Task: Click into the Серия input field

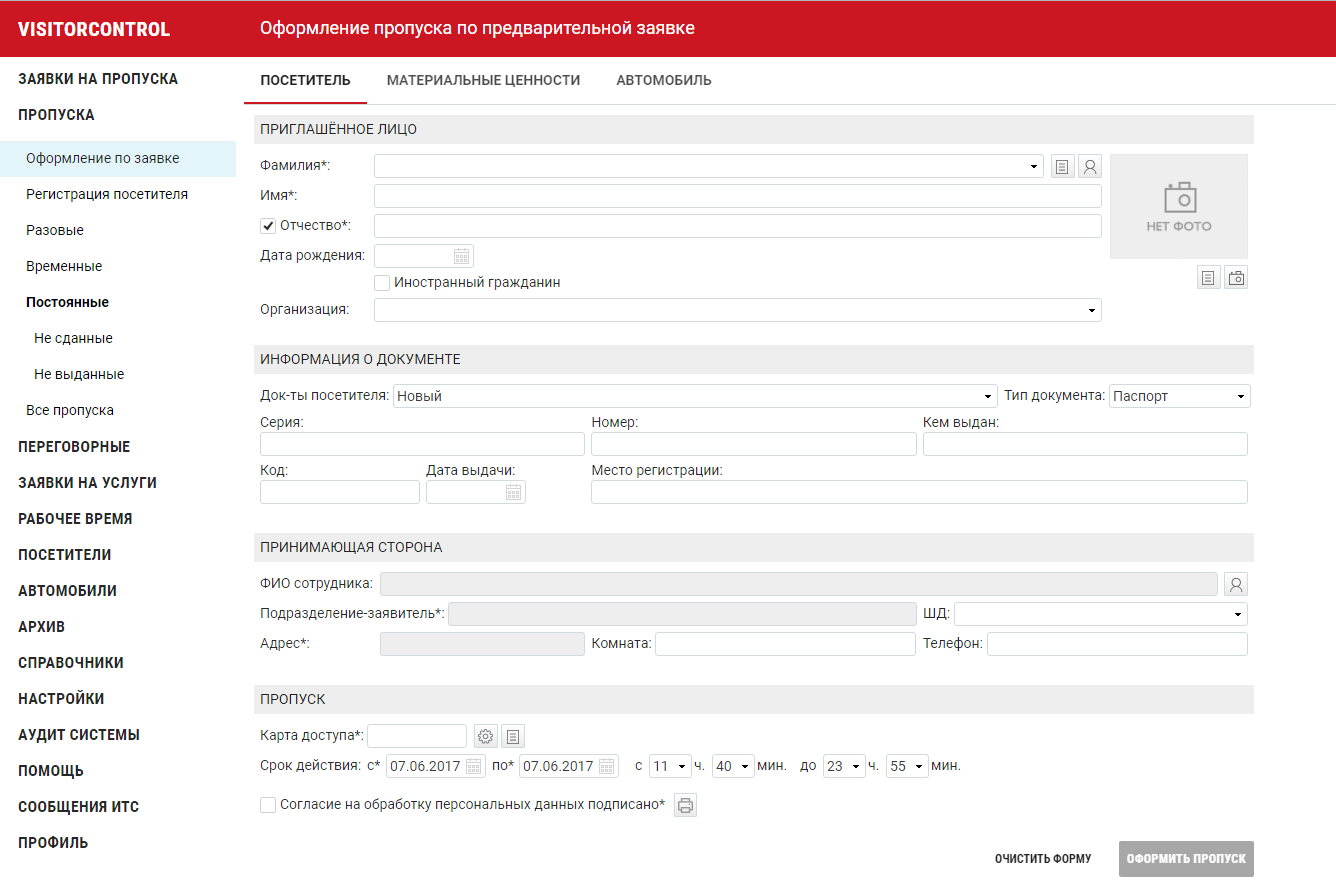Action: (422, 444)
